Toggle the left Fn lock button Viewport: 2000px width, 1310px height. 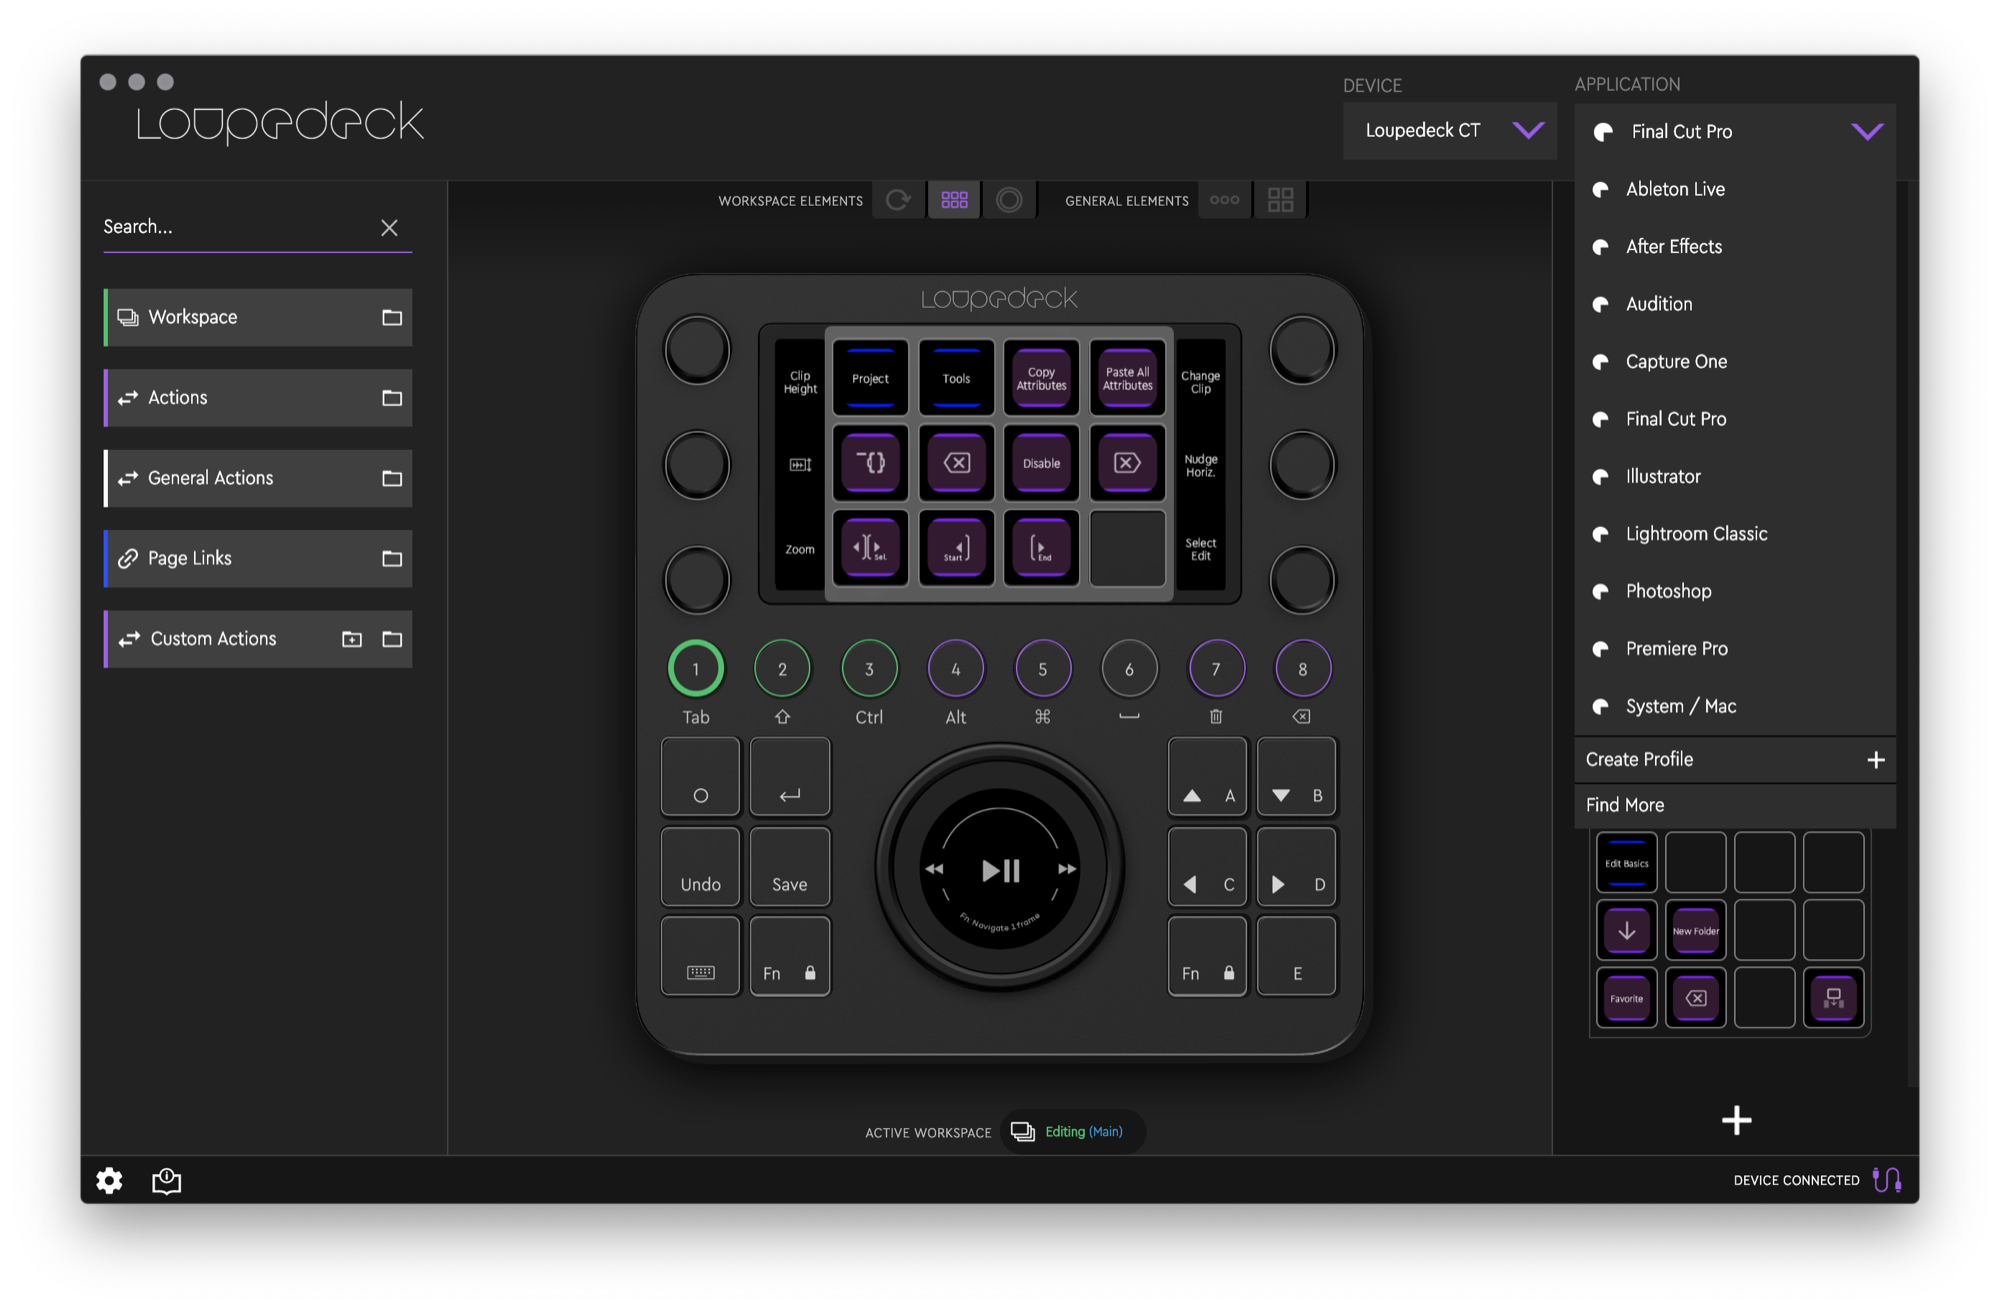click(789, 957)
